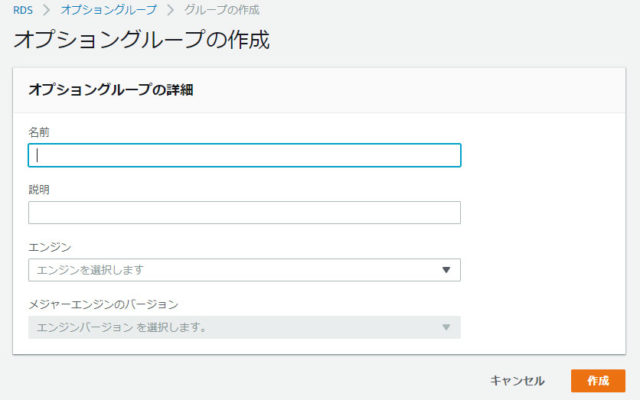The image size is (640, 400).
Task: Click the breadcrumb chevron after オプショングループ
Action: [x=171, y=10]
